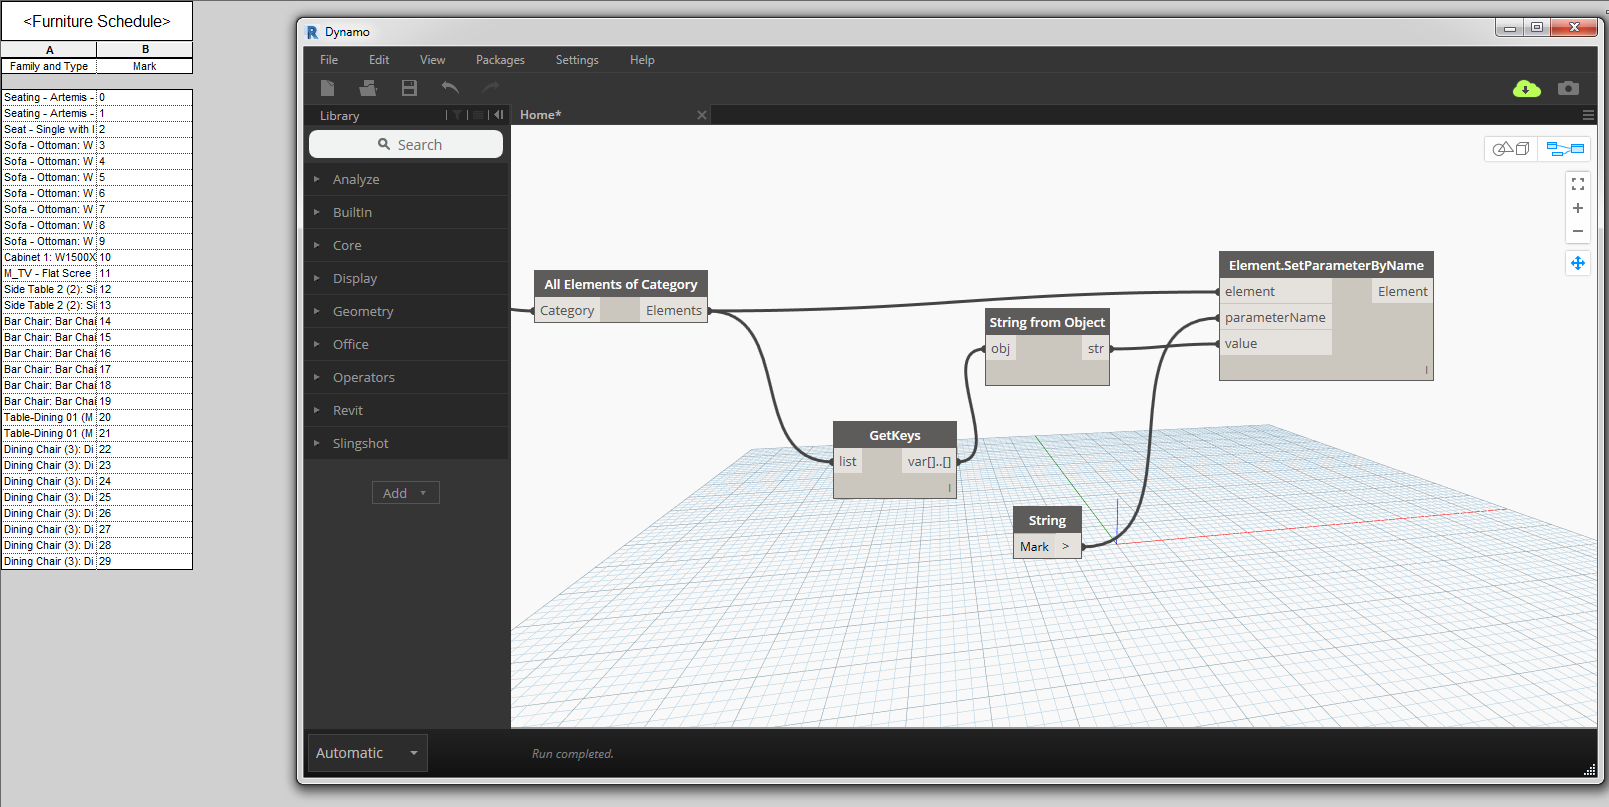
Task: Select the Cabinet 1: W1500X row
Action: (x=97, y=257)
